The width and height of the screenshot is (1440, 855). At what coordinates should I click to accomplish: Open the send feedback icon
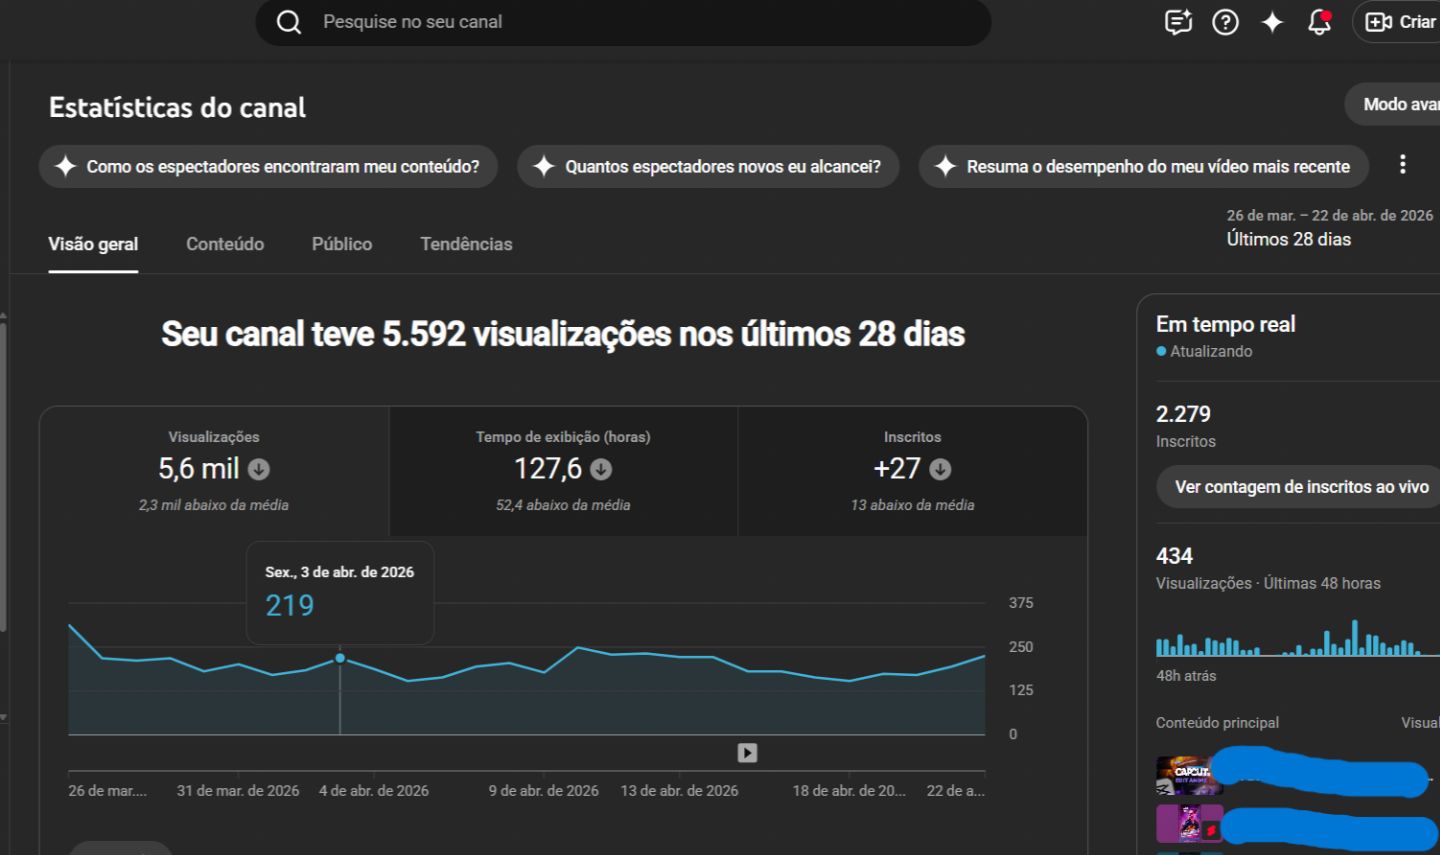tap(1178, 22)
